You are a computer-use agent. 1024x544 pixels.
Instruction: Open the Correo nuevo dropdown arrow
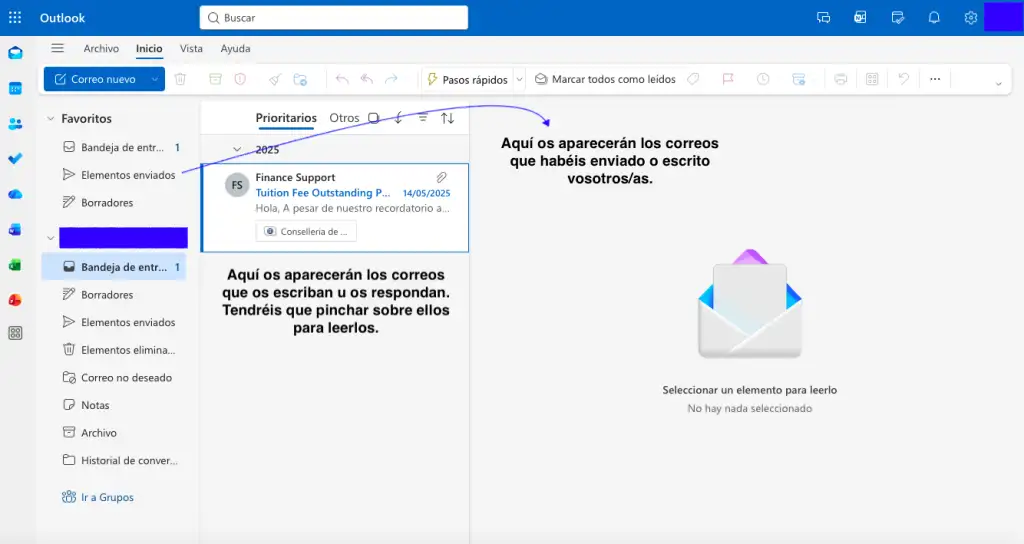point(155,79)
